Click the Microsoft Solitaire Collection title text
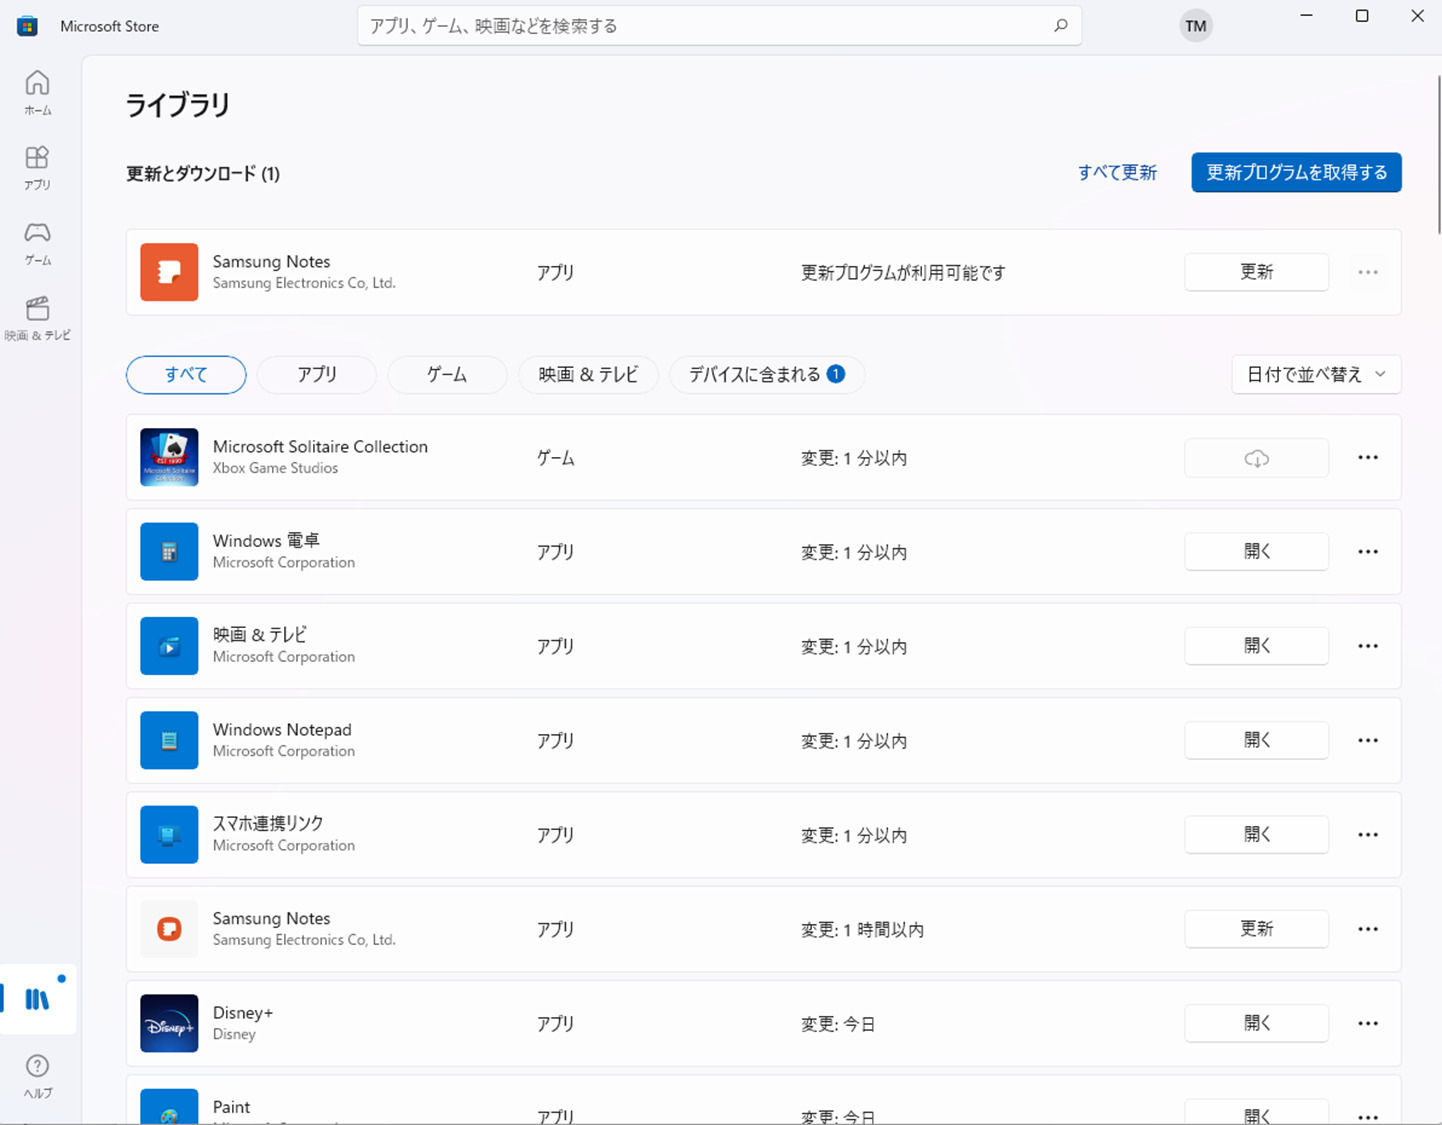Image resolution: width=1442 pixels, height=1125 pixels. pos(320,447)
